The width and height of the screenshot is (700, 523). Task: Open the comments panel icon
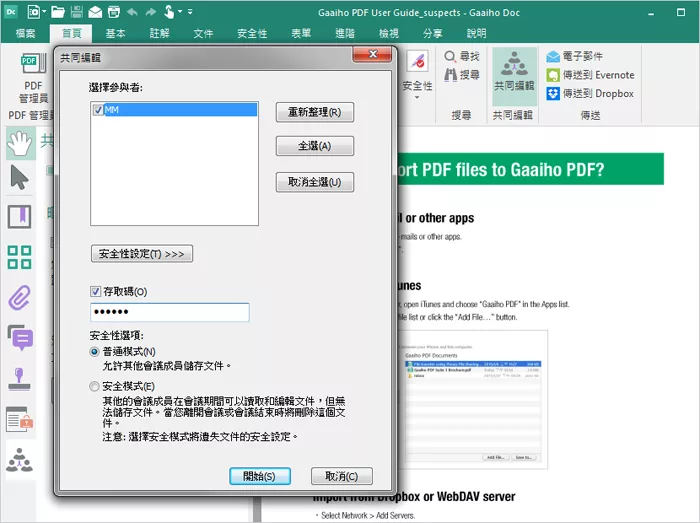coord(19,337)
